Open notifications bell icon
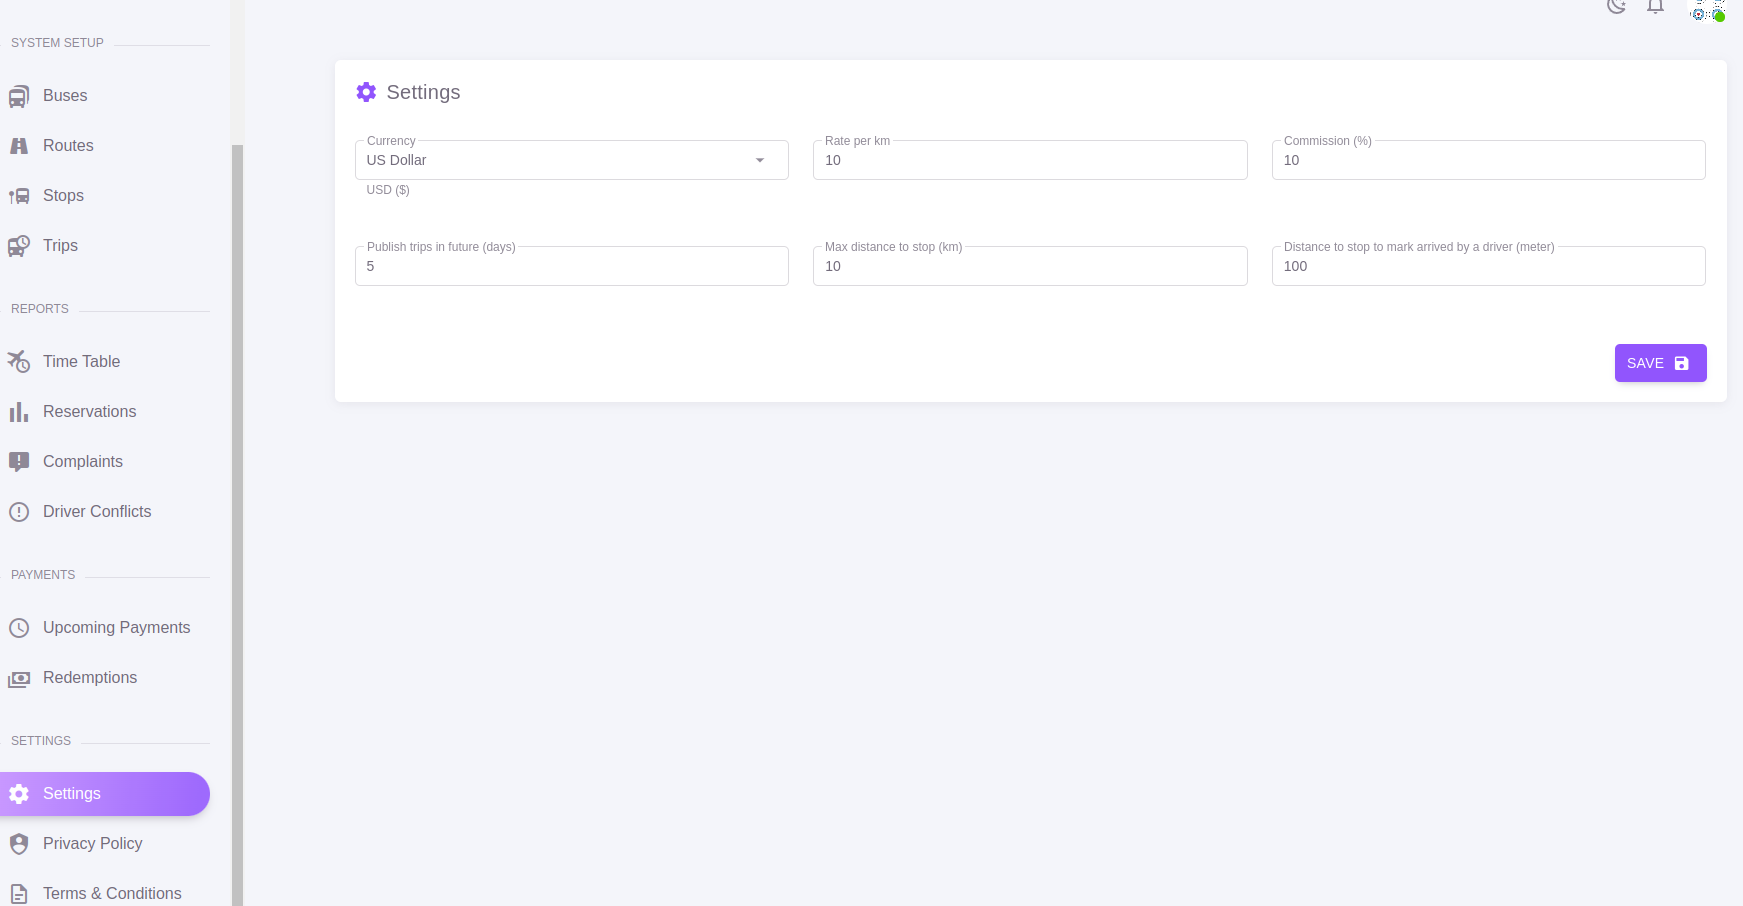Image resolution: width=1743 pixels, height=906 pixels. [1655, 6]
